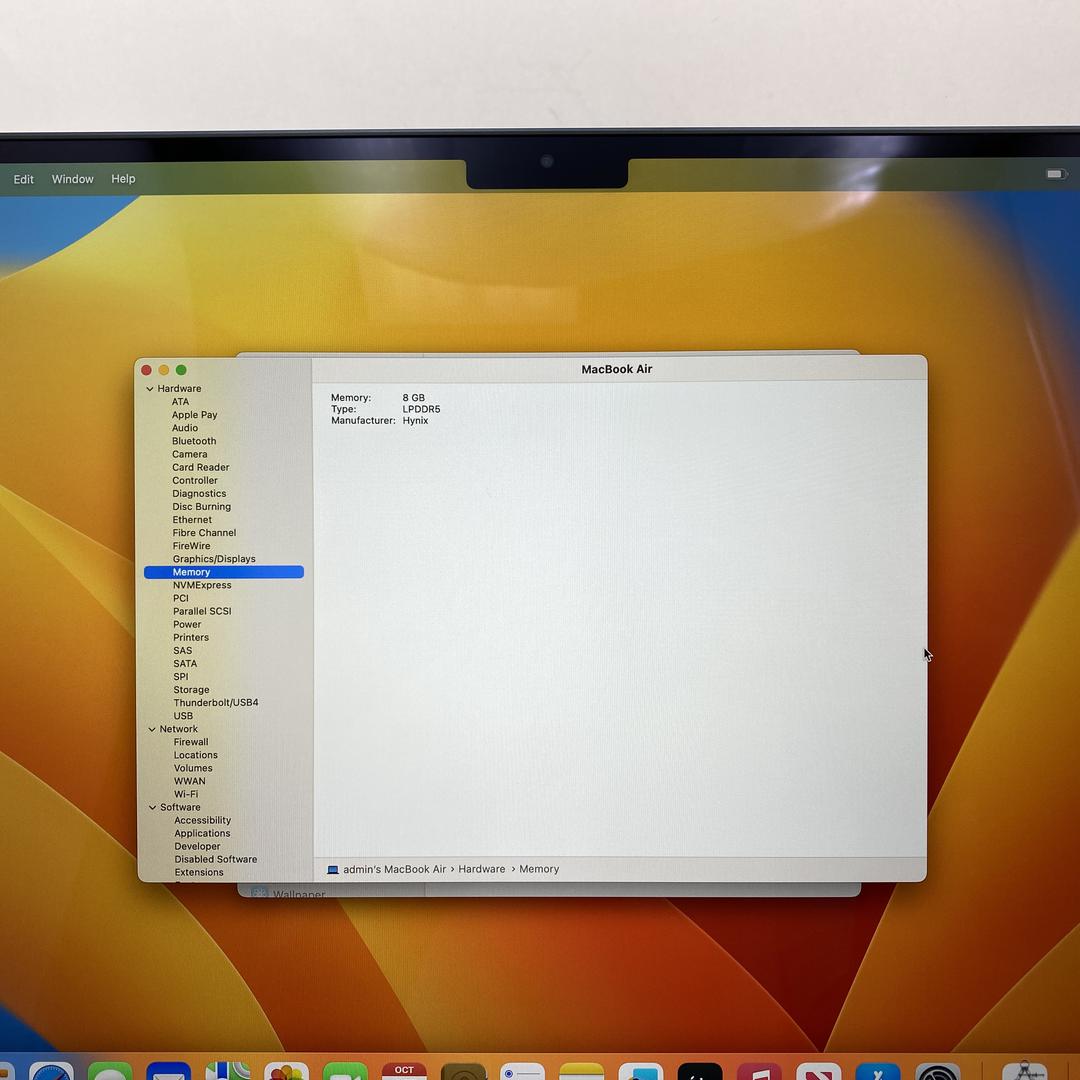Open the Help menu
1080x1080 pixels.
123,179
